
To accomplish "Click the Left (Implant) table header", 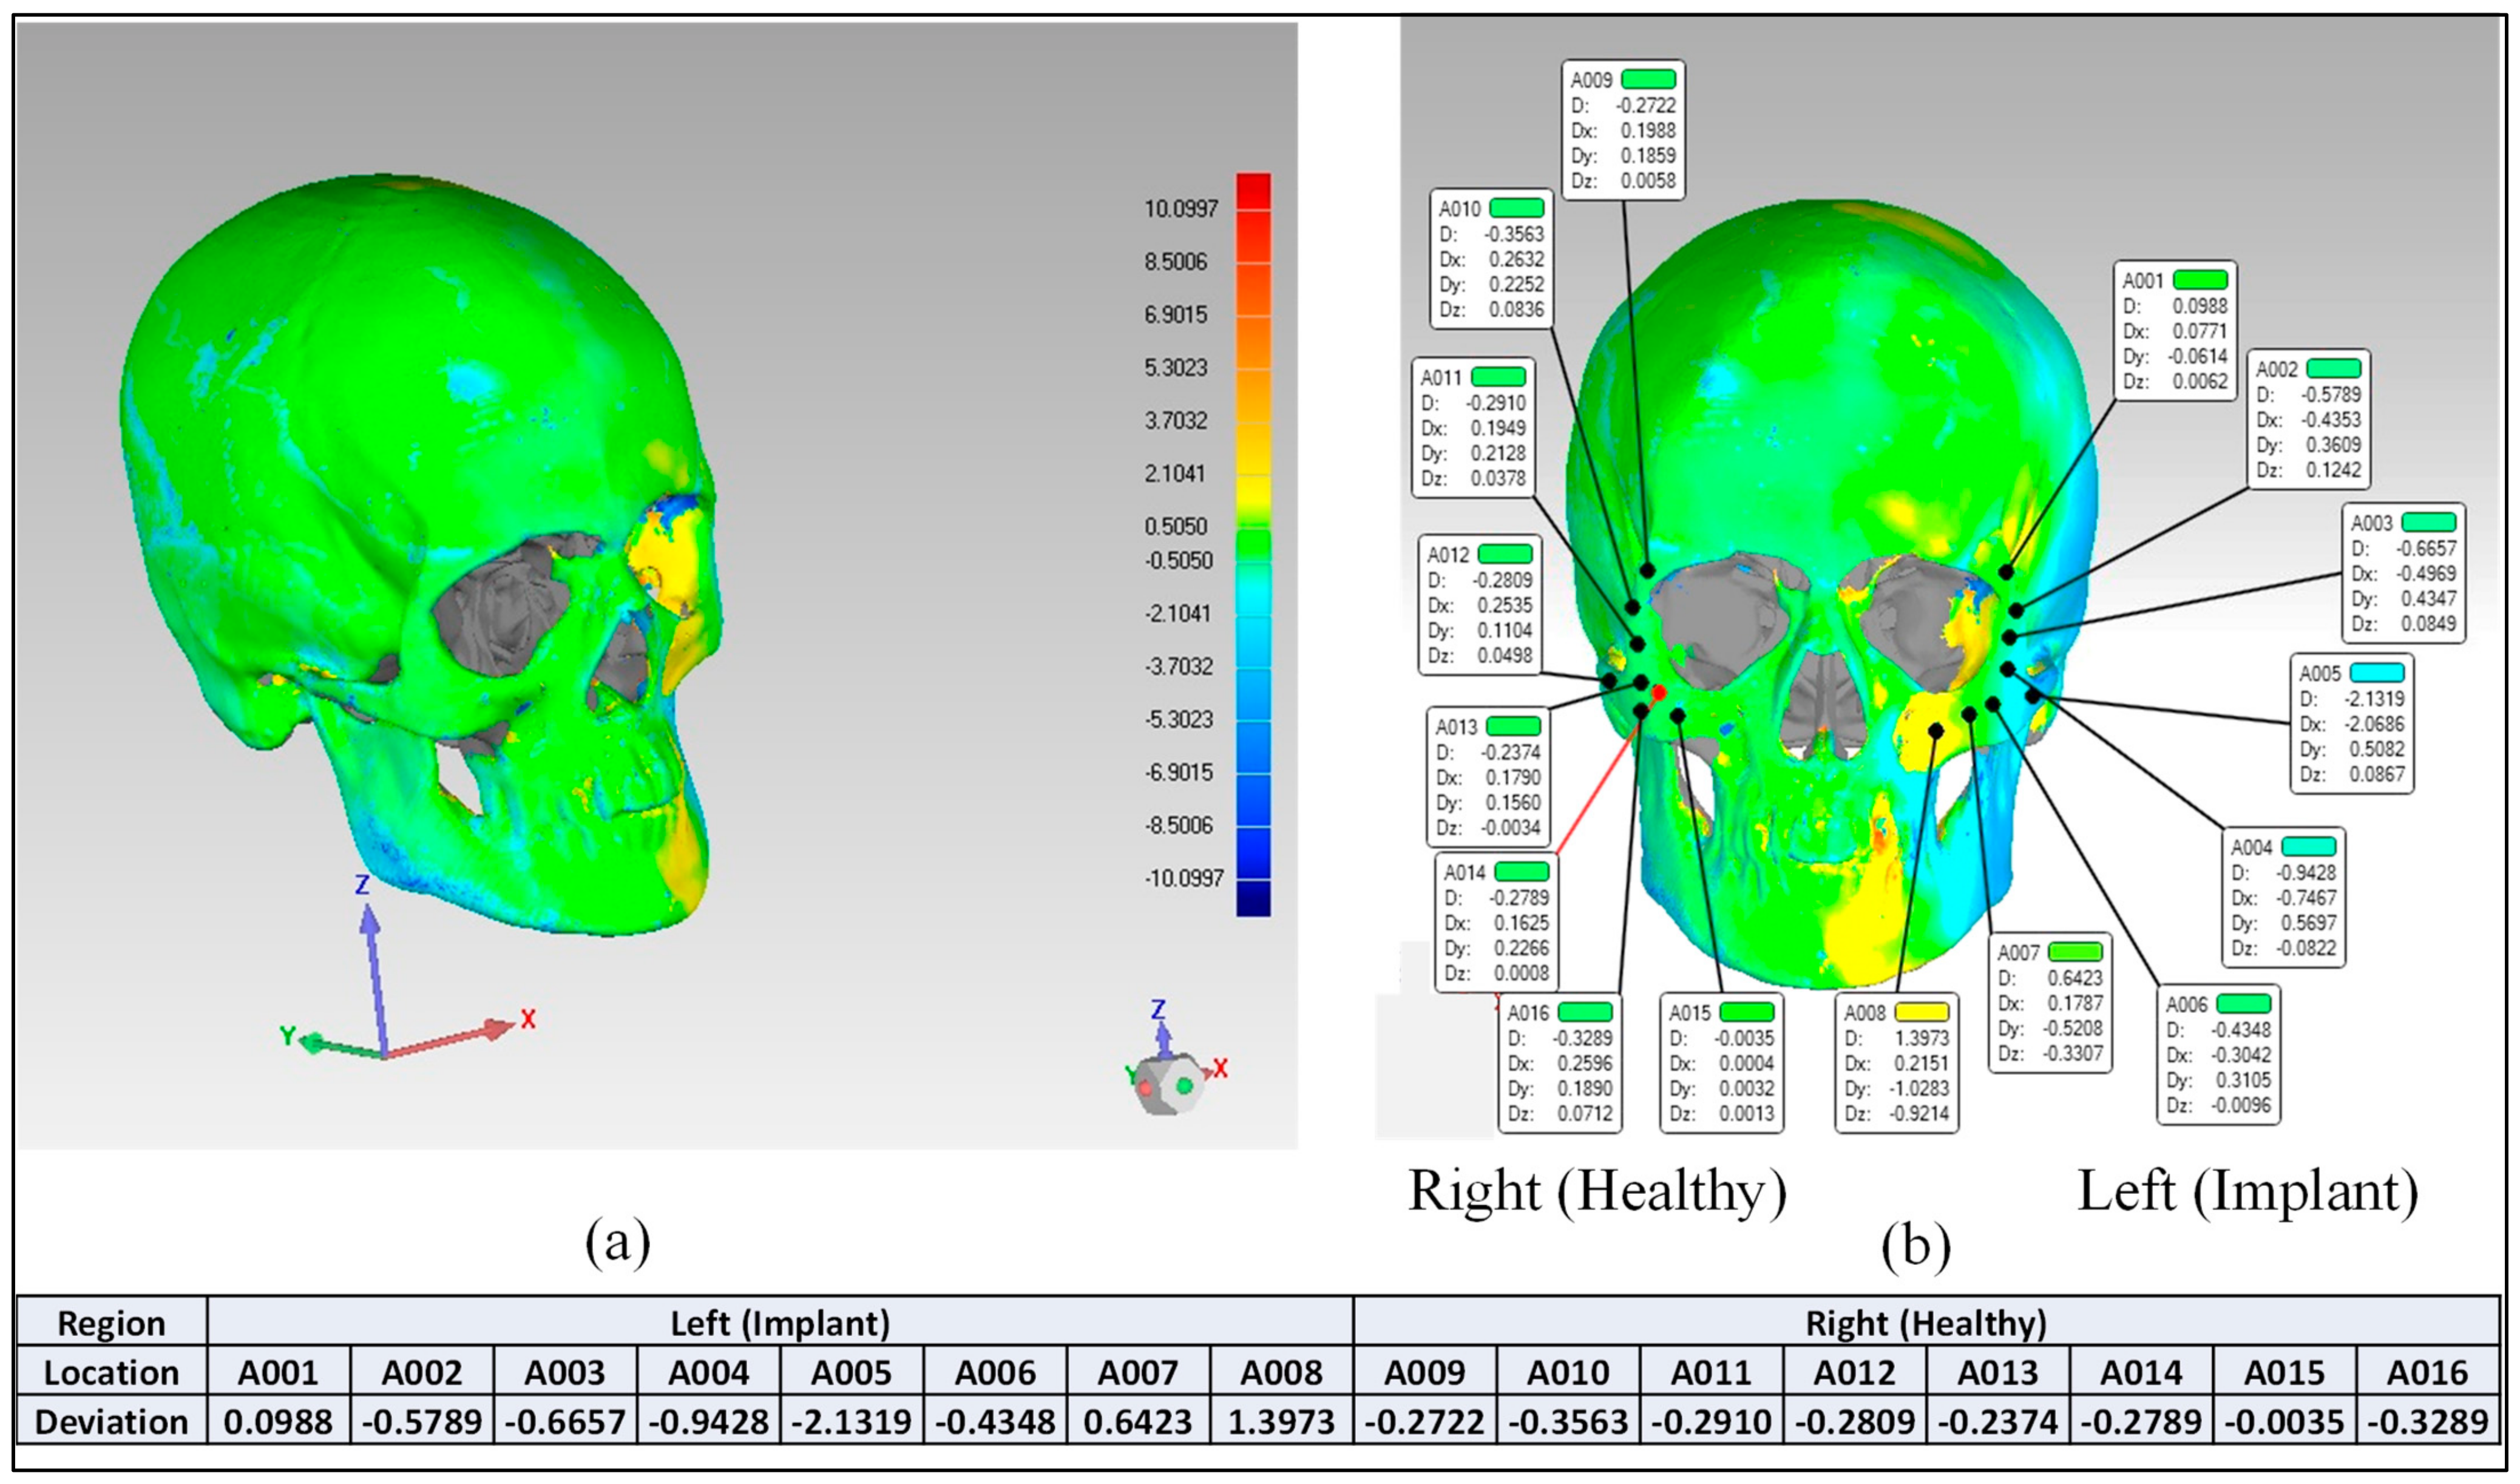I will 780,1323.
